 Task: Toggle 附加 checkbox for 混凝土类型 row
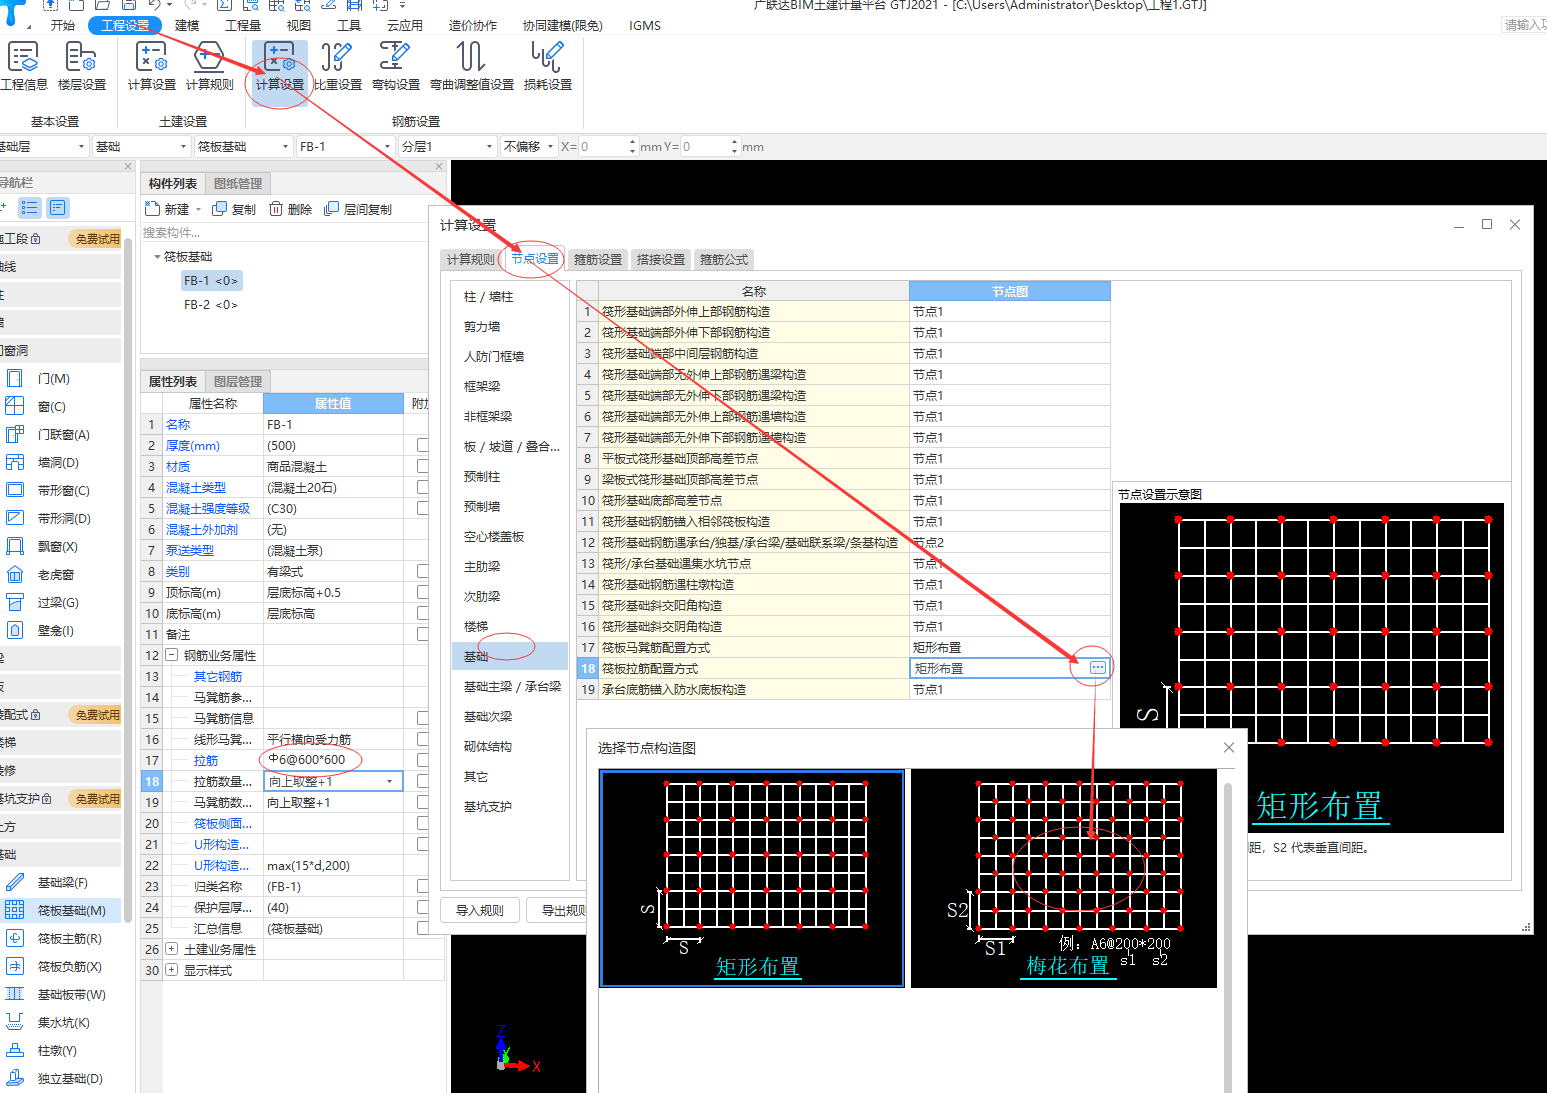(423, 488)
